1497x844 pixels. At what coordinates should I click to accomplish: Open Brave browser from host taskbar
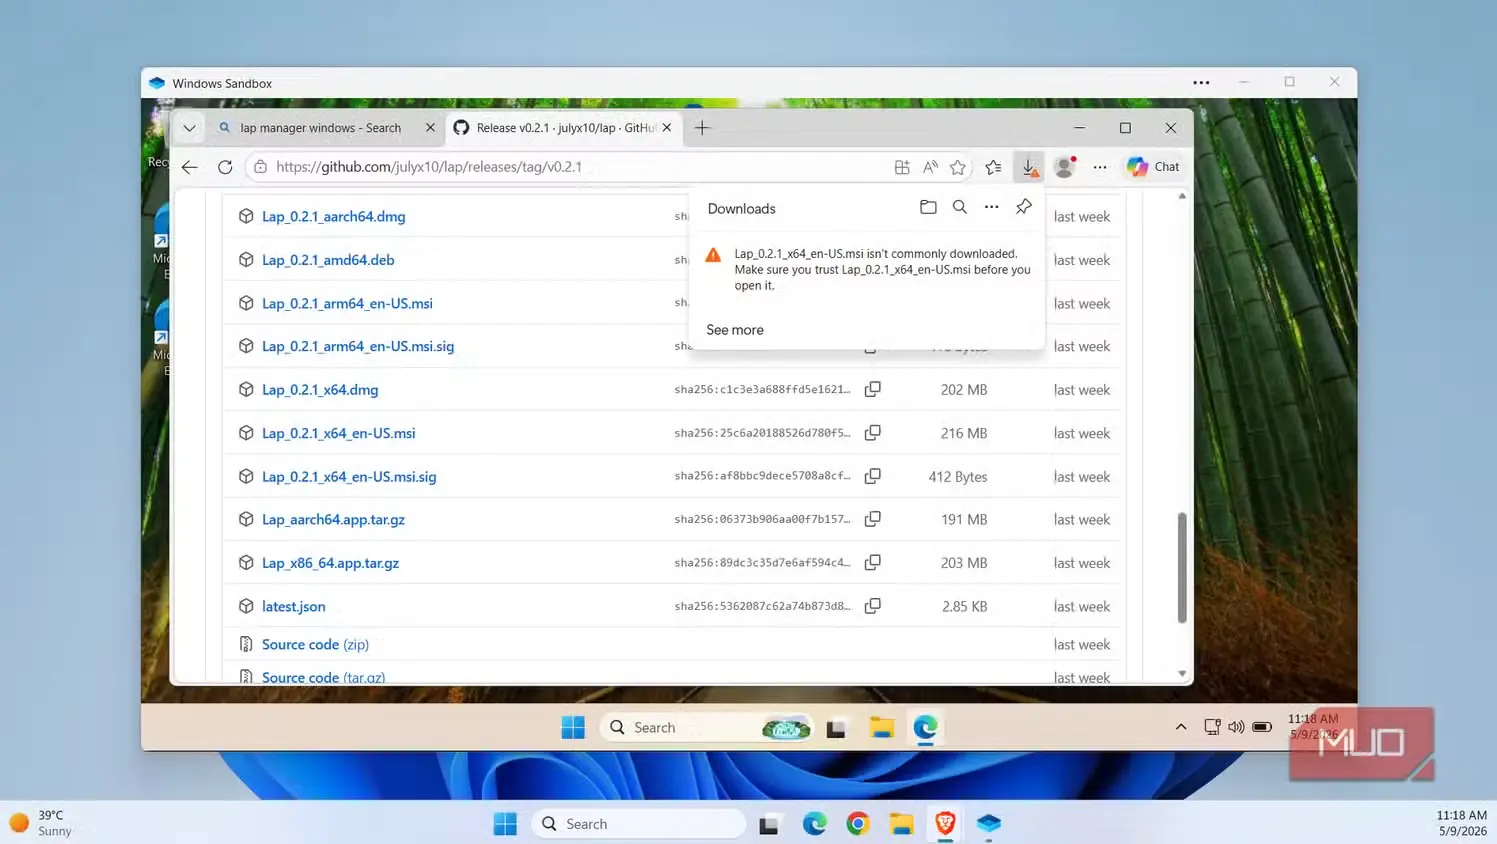click(x=945, y=823)
